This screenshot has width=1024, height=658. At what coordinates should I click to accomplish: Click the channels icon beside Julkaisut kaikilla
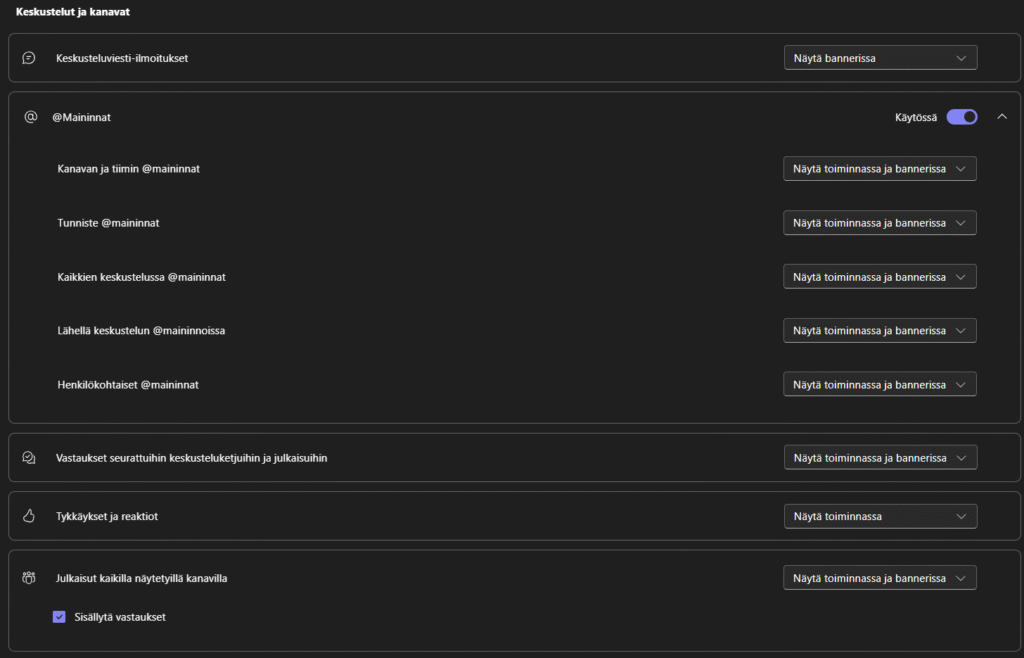29,577
